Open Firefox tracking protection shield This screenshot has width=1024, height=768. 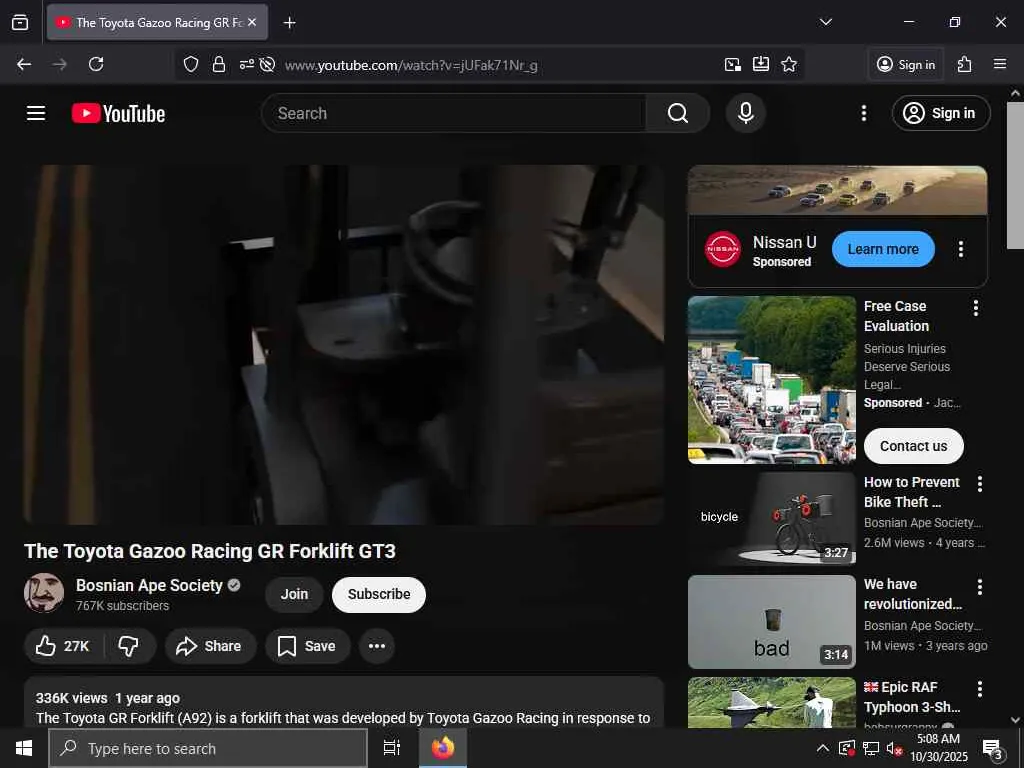pyautogui.click(x=191, y=64)
